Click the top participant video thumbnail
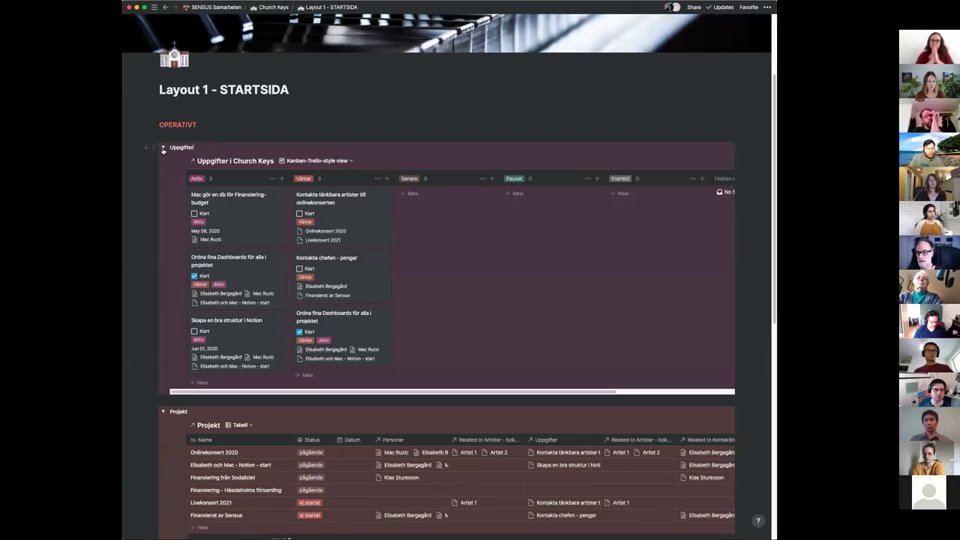The image size is (960, 540). [x=929, y=47]
